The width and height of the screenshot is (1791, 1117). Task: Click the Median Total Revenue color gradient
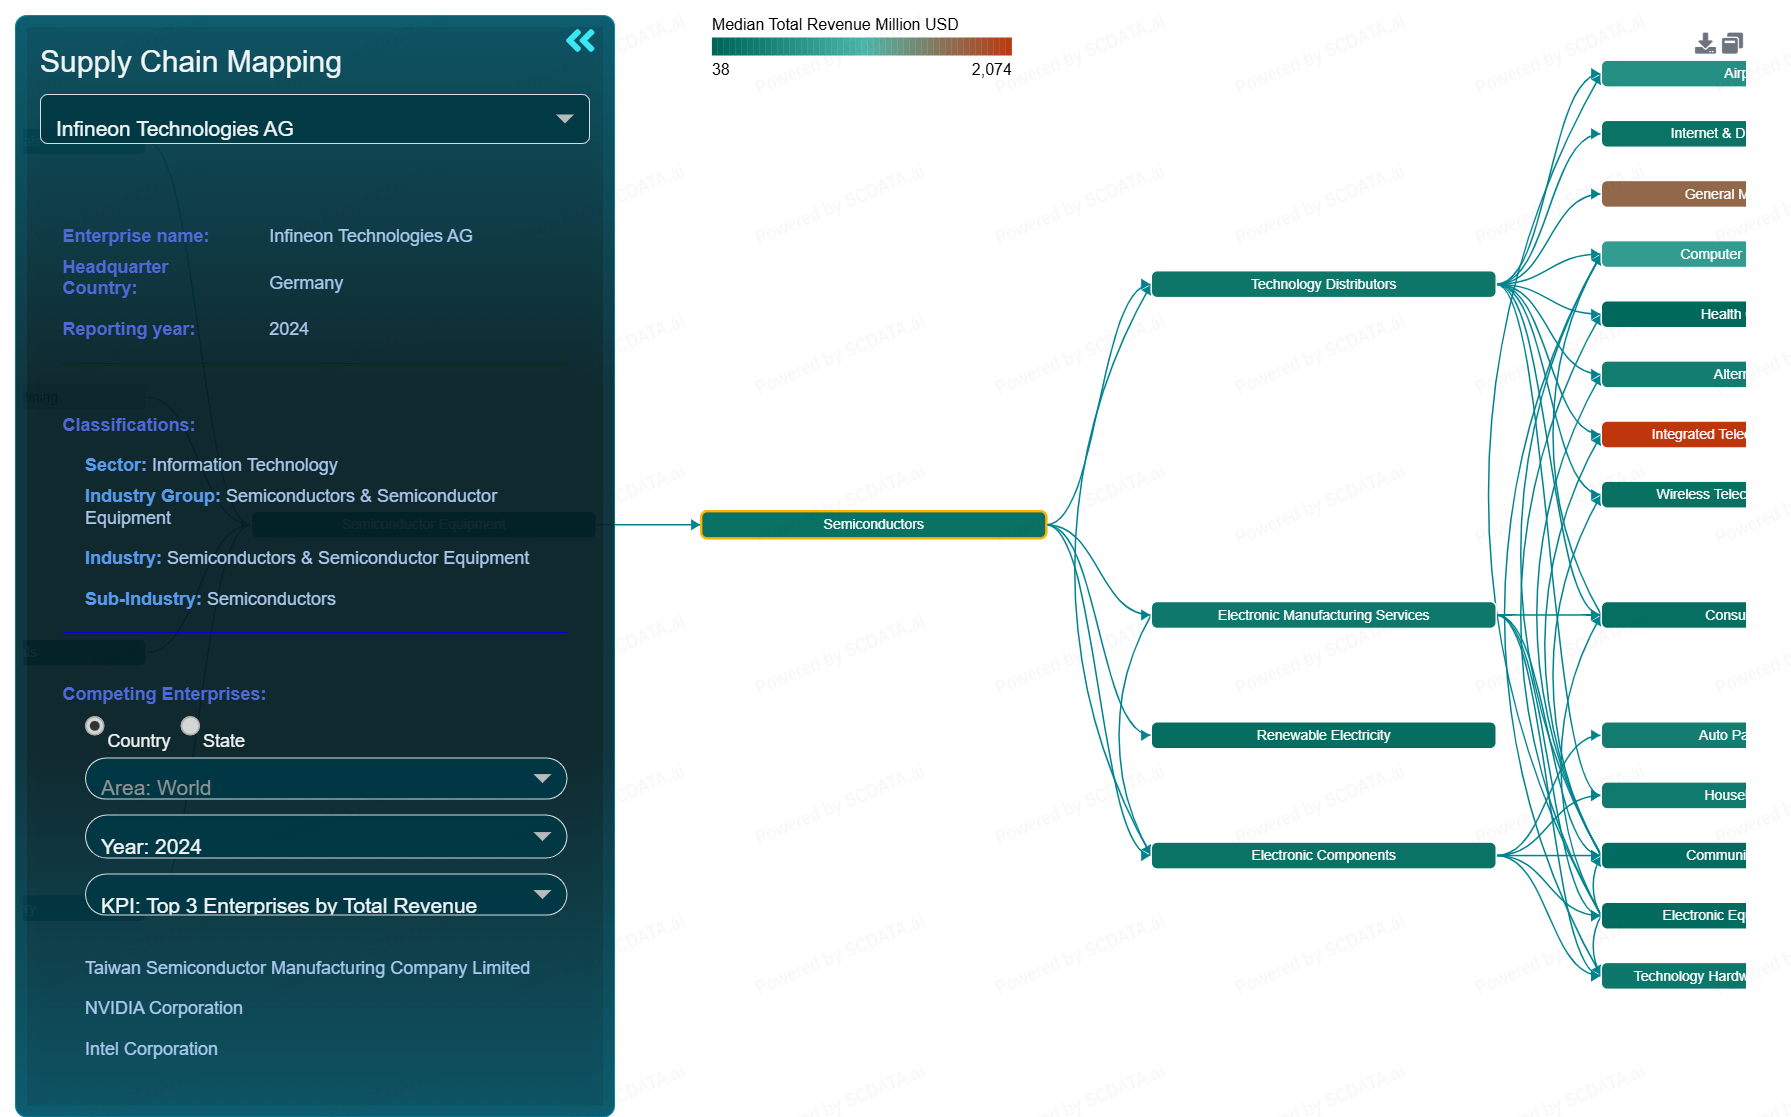[861, 46]
